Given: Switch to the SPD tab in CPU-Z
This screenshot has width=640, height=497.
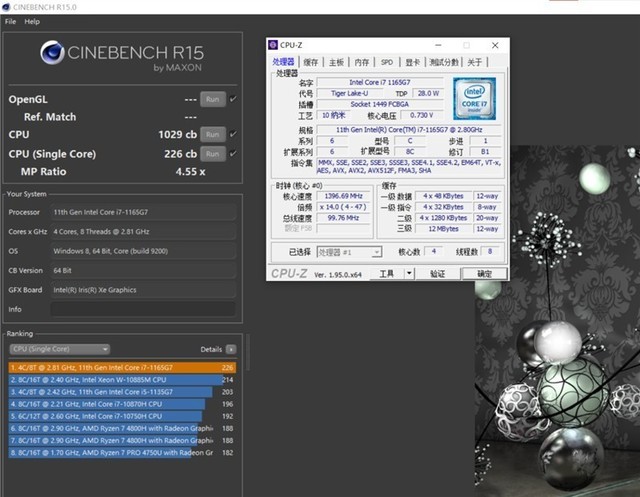Looking at the screenshot, I should [387, 62].
